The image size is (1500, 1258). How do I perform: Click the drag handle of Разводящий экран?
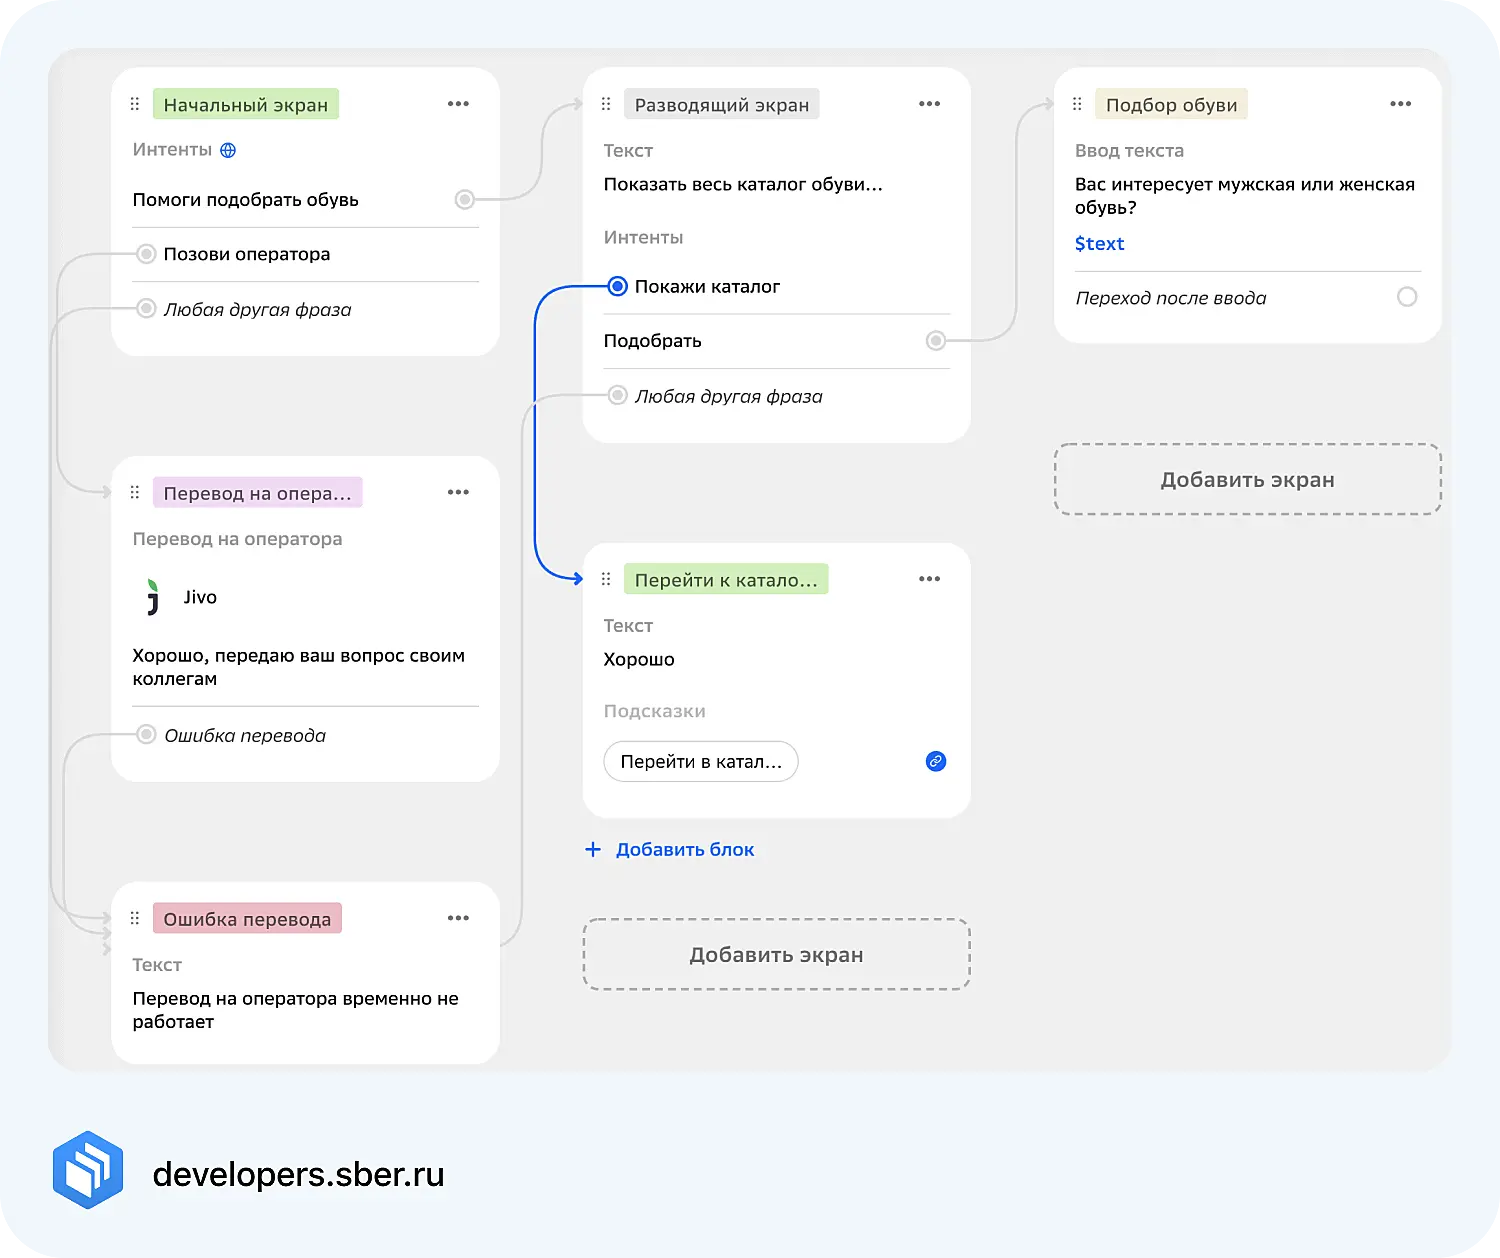(606, 104)
